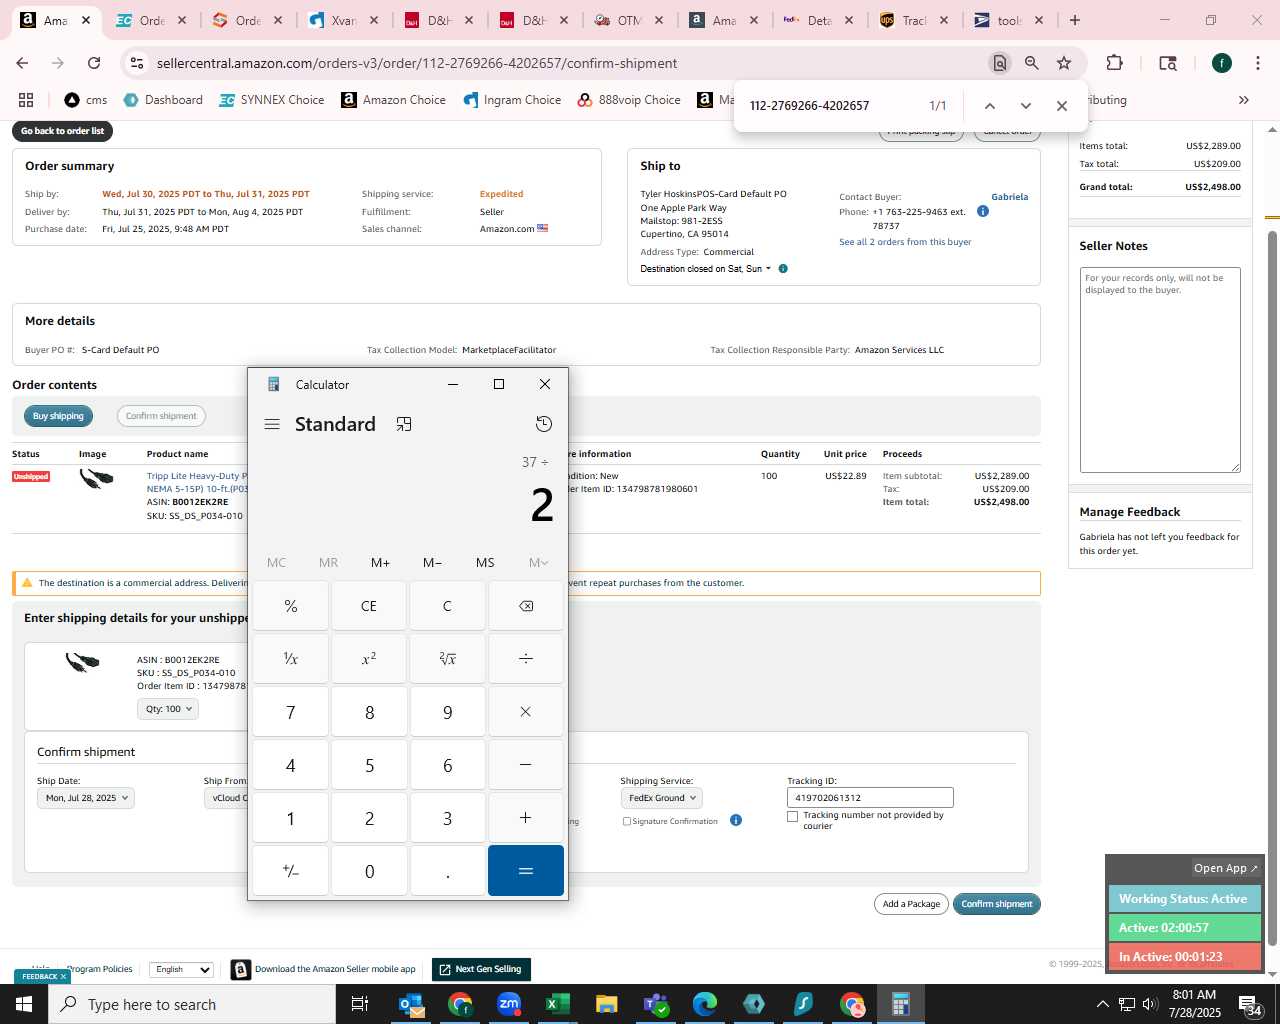Open the Ship From vCloud dropdown
Image resolution: width=1280 pixels, height=1024 pixels.
tap(226, 798)
